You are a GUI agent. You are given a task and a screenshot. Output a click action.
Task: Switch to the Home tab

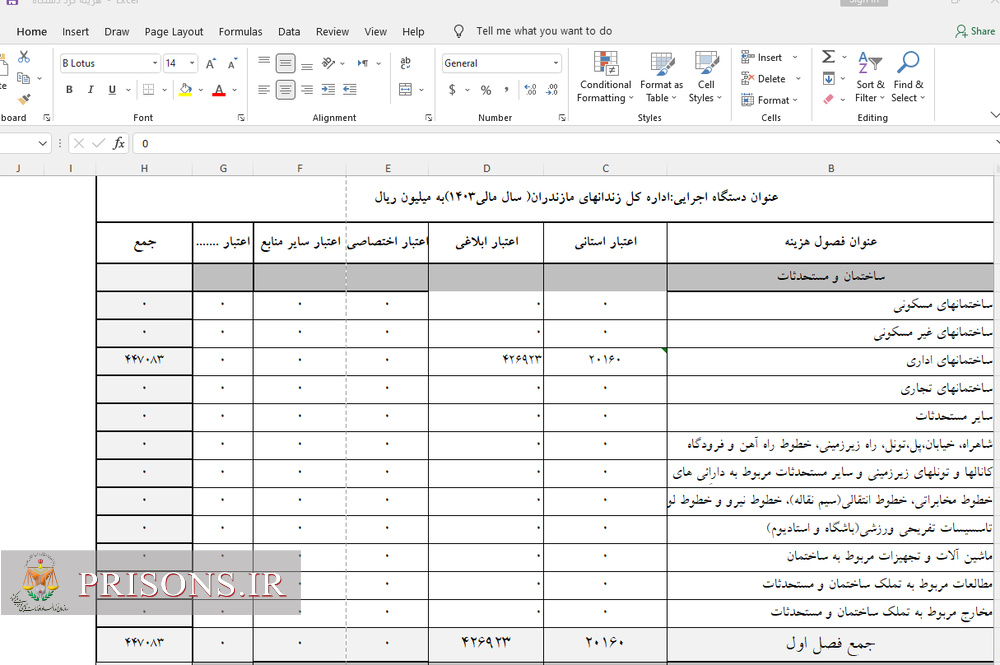click(x=32, y=32)
